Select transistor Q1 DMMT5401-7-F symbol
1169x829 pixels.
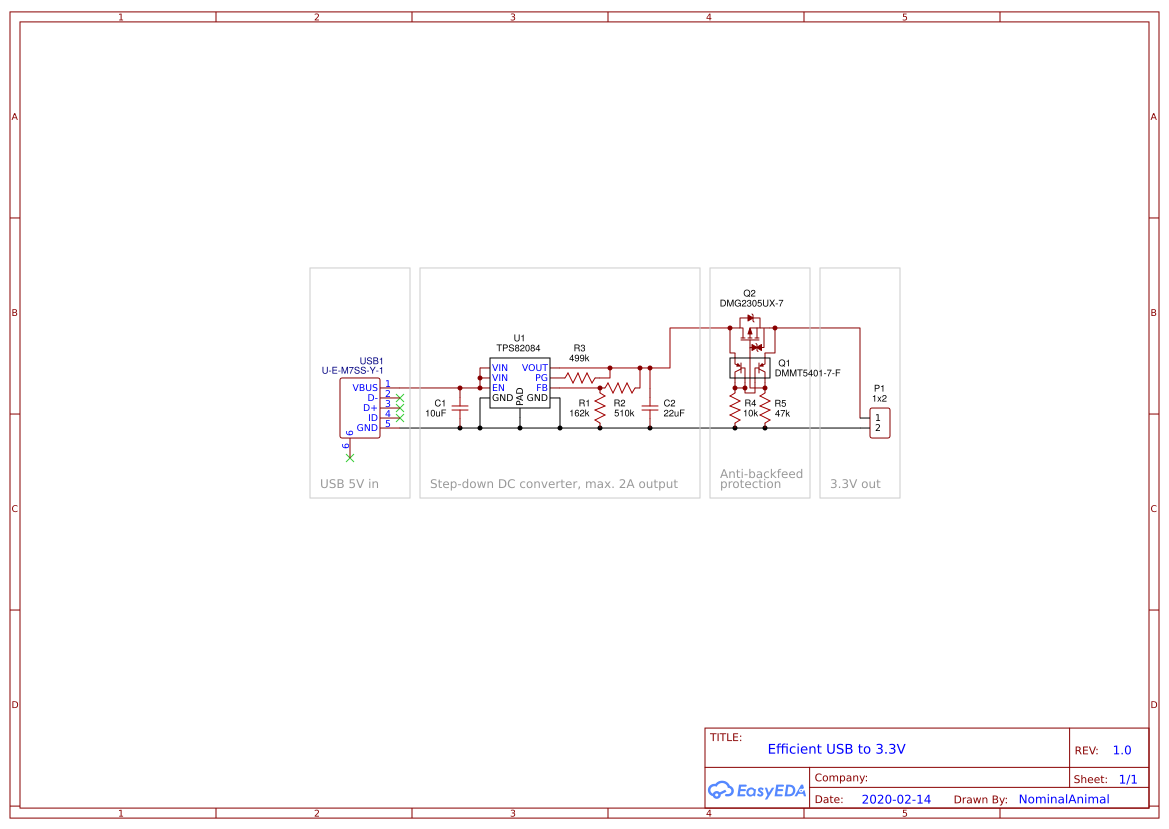click(750, 367)
